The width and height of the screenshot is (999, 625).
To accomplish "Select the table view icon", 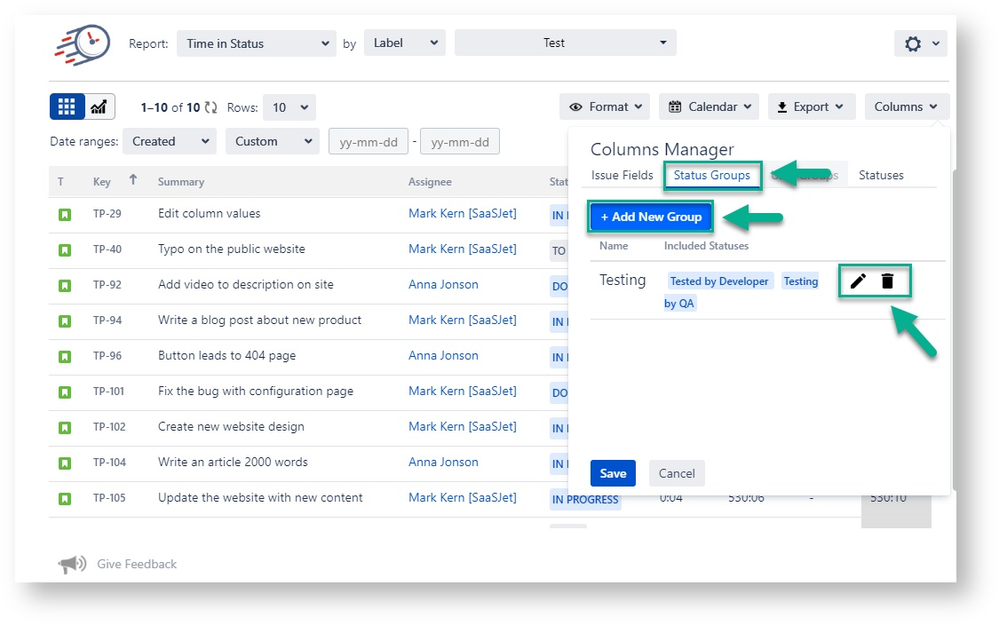I will click(65, 106).
